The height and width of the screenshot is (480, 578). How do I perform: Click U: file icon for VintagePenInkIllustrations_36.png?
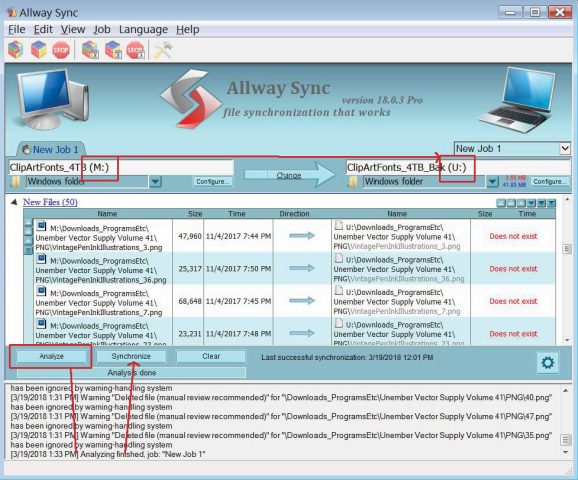(338, 258)
